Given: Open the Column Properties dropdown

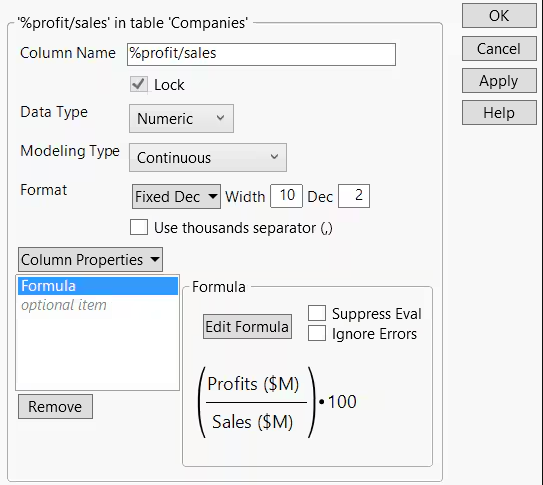Looking at the screenshot, I should pos(90,259).
